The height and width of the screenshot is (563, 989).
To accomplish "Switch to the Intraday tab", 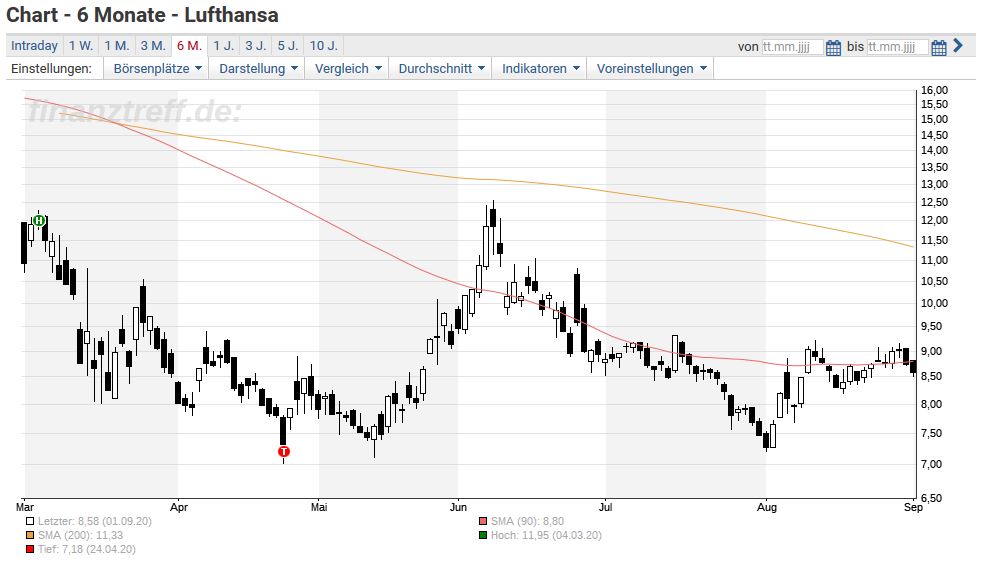I will [34, 46].
